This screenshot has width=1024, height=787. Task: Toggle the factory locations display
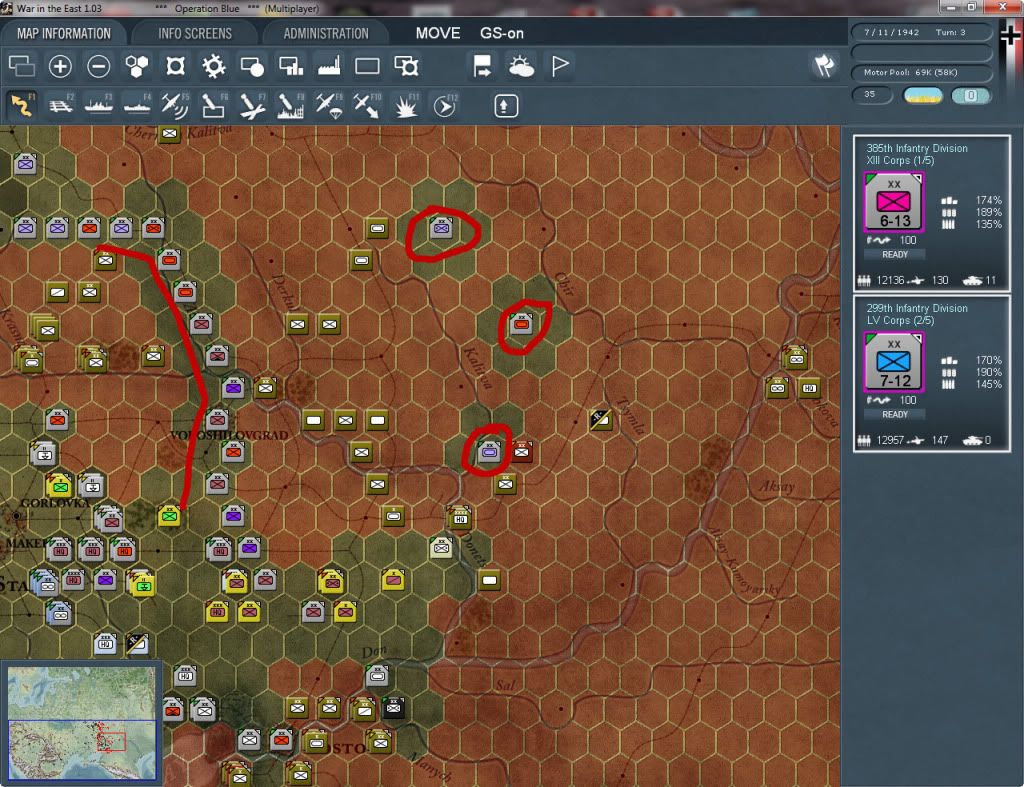coord(329,66)
